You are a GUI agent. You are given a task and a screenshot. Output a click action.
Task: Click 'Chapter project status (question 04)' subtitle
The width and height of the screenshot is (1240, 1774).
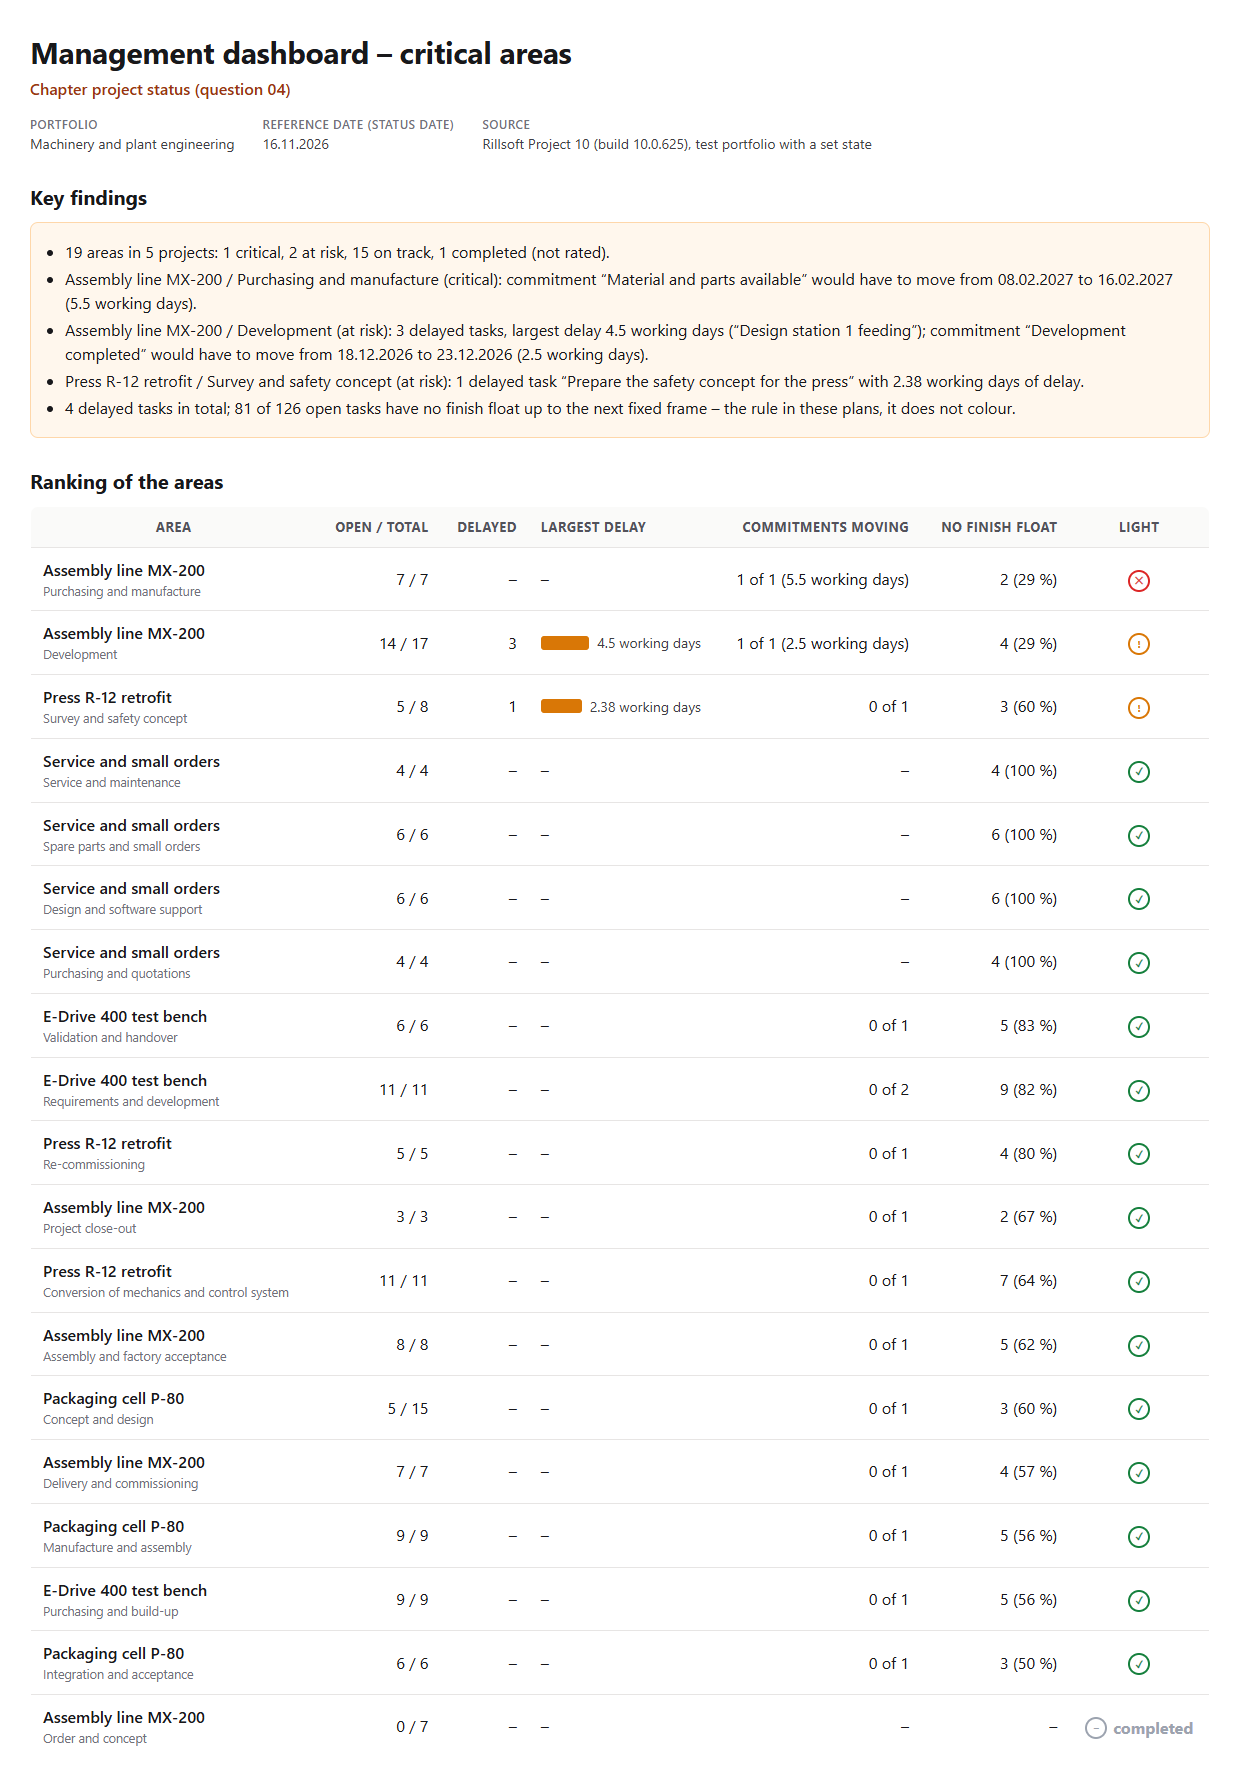(x=160, y=90)
